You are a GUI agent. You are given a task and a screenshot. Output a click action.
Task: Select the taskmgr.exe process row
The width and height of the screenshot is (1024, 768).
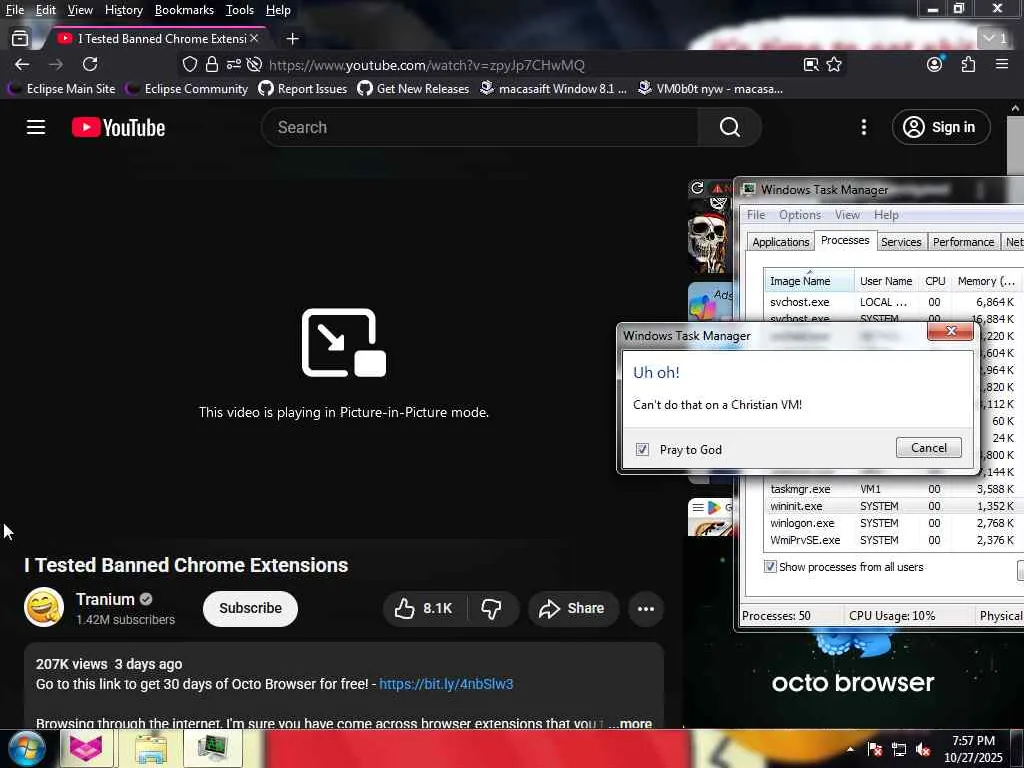tap(892, 489)
